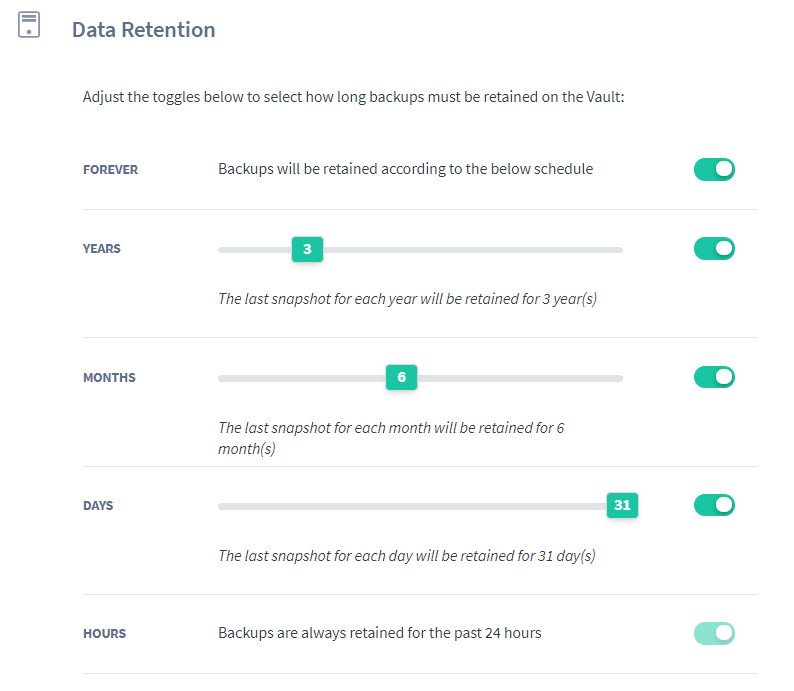Click the YEARS label
The height and width of the screenshot is (691, 794).
point(102,249)
